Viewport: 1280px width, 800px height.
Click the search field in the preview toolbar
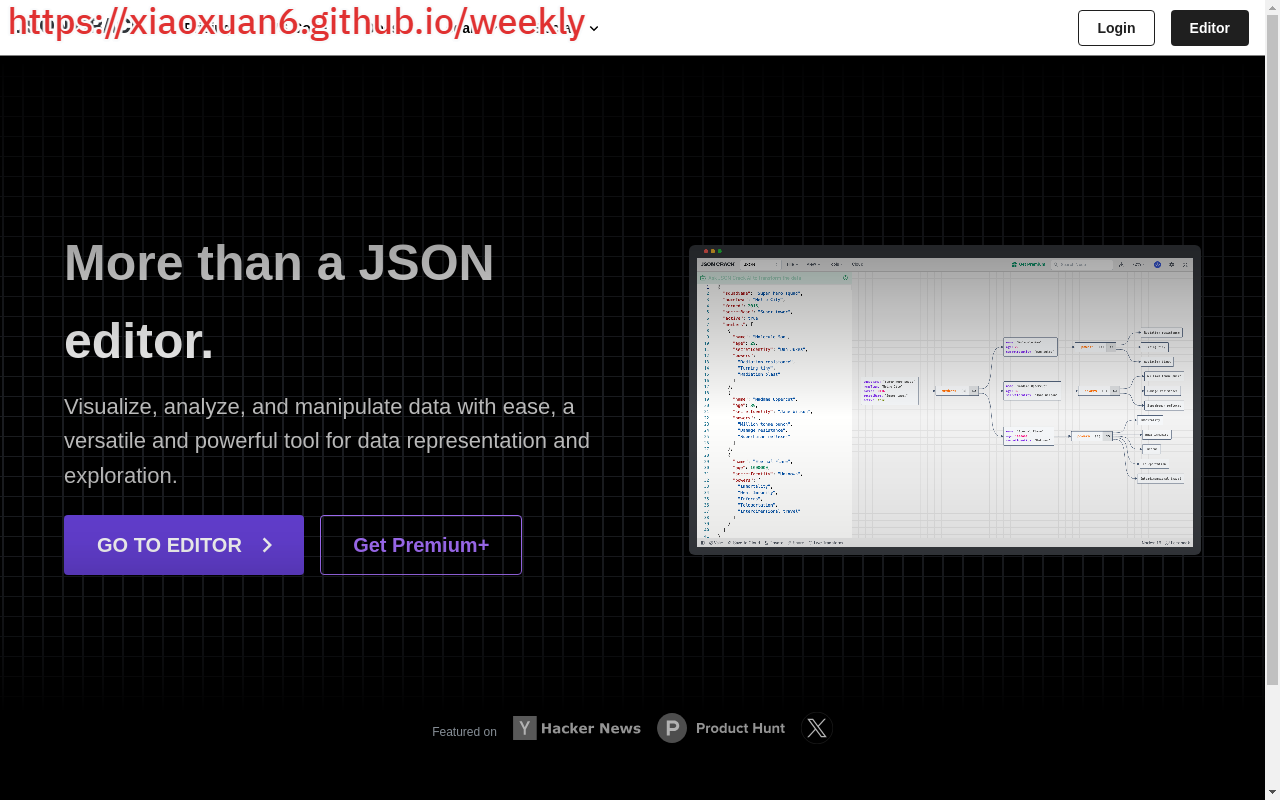[1080, 265]
